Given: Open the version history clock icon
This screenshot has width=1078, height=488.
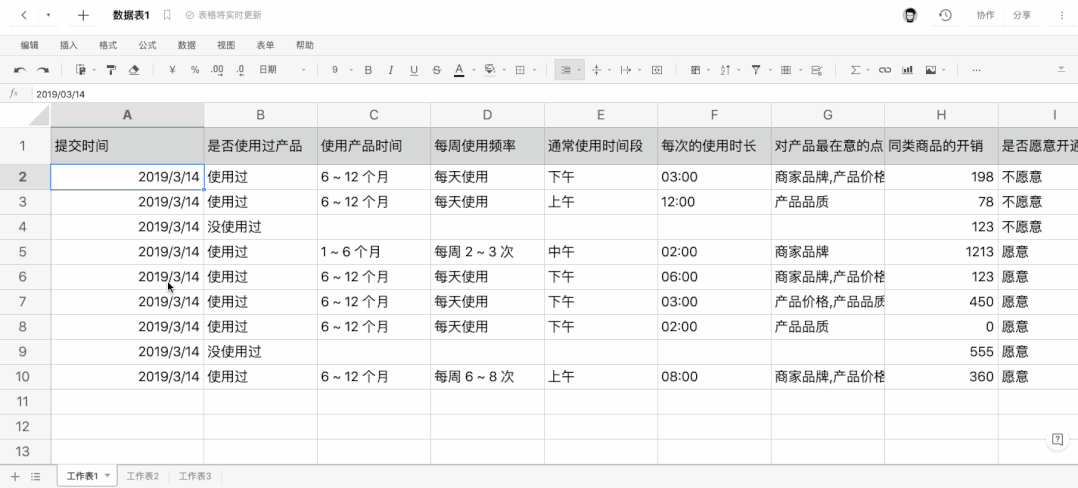Looking at the screenshot, I should (945, 15).
